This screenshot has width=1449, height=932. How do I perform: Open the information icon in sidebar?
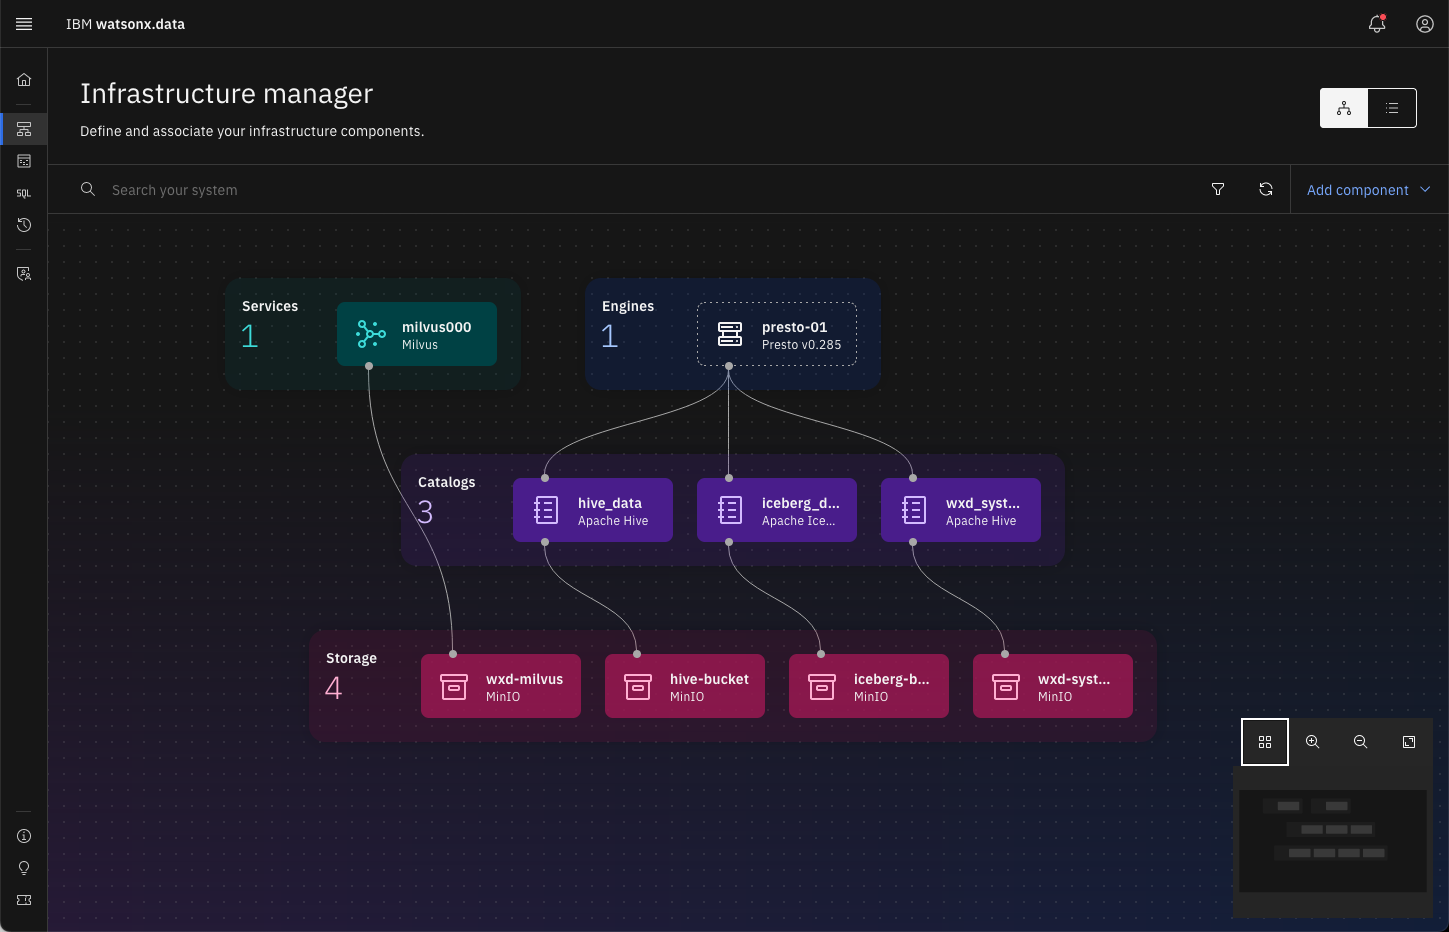point(24,836)
